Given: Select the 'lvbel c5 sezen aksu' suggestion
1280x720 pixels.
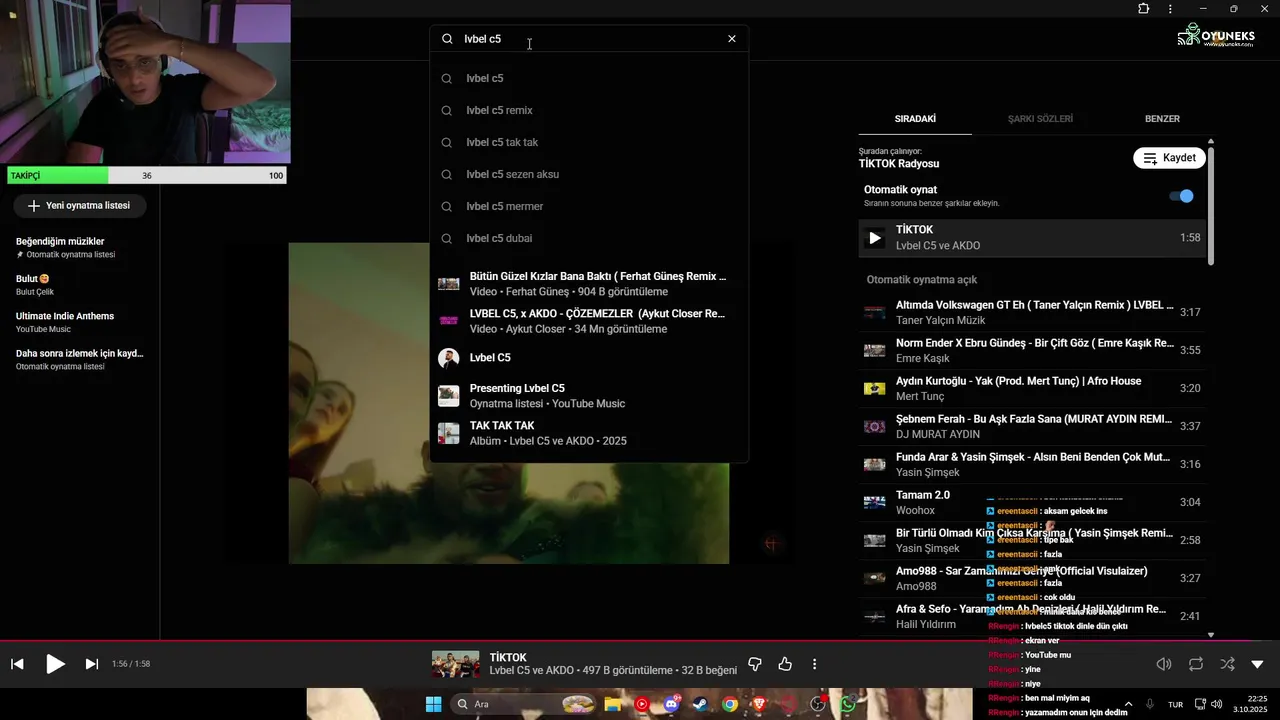Looking at the screenshot, I should coord(589,174).
